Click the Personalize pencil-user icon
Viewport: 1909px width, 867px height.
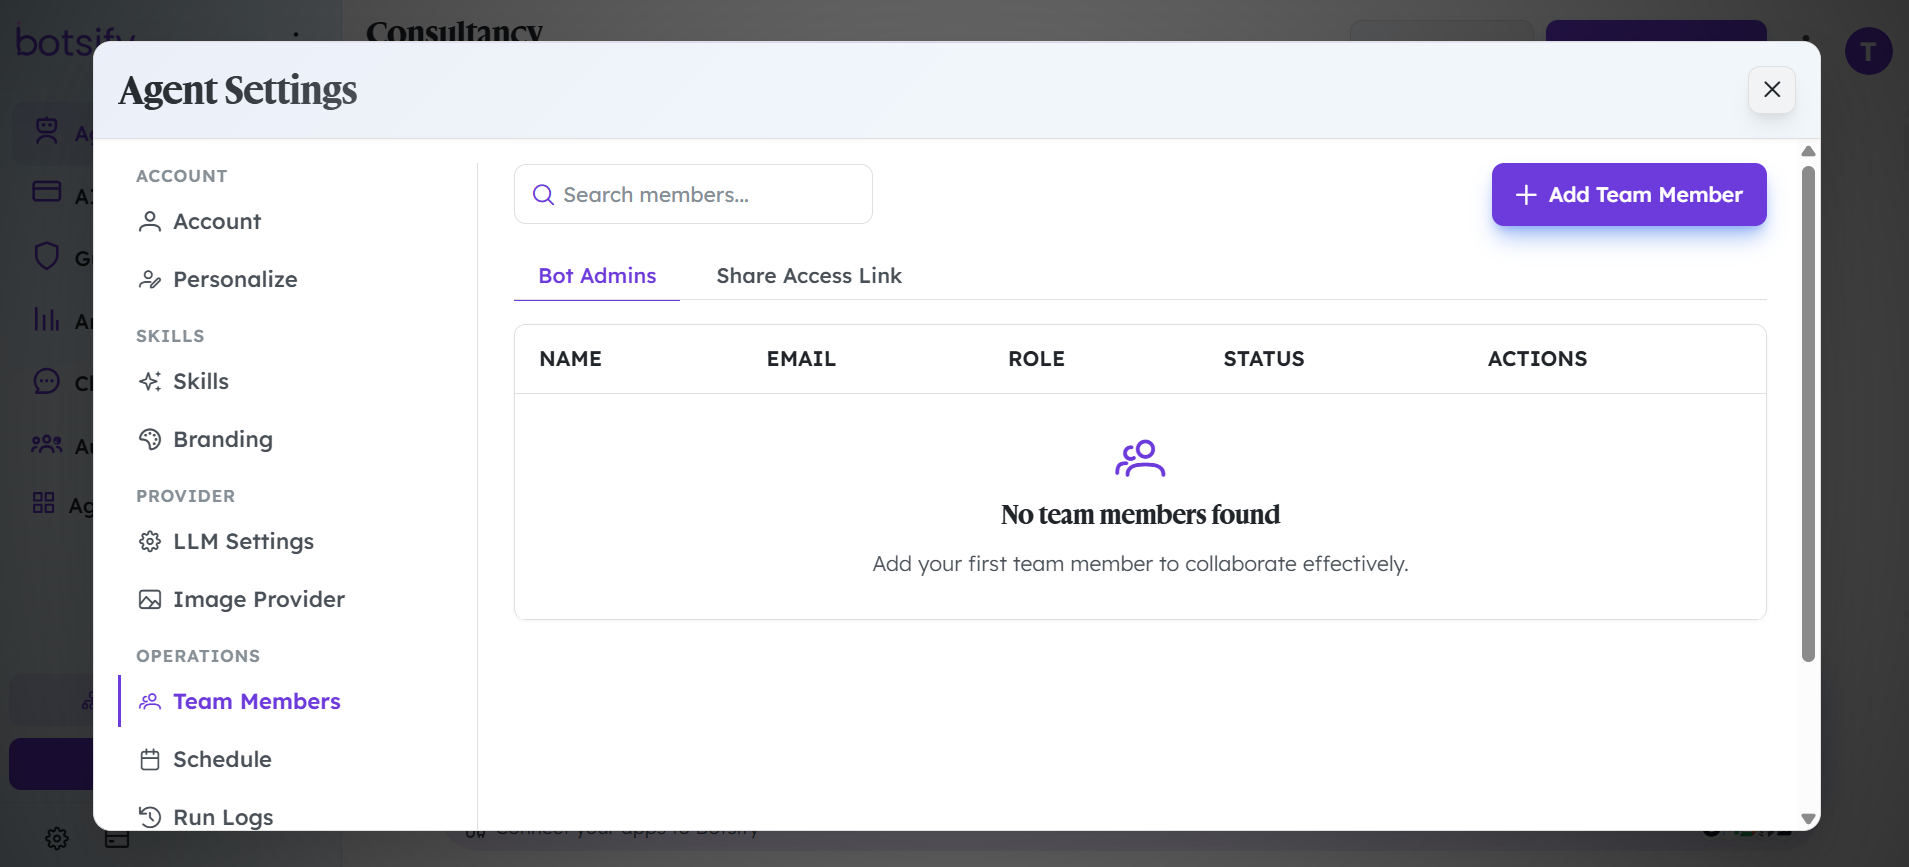[150, 279]
